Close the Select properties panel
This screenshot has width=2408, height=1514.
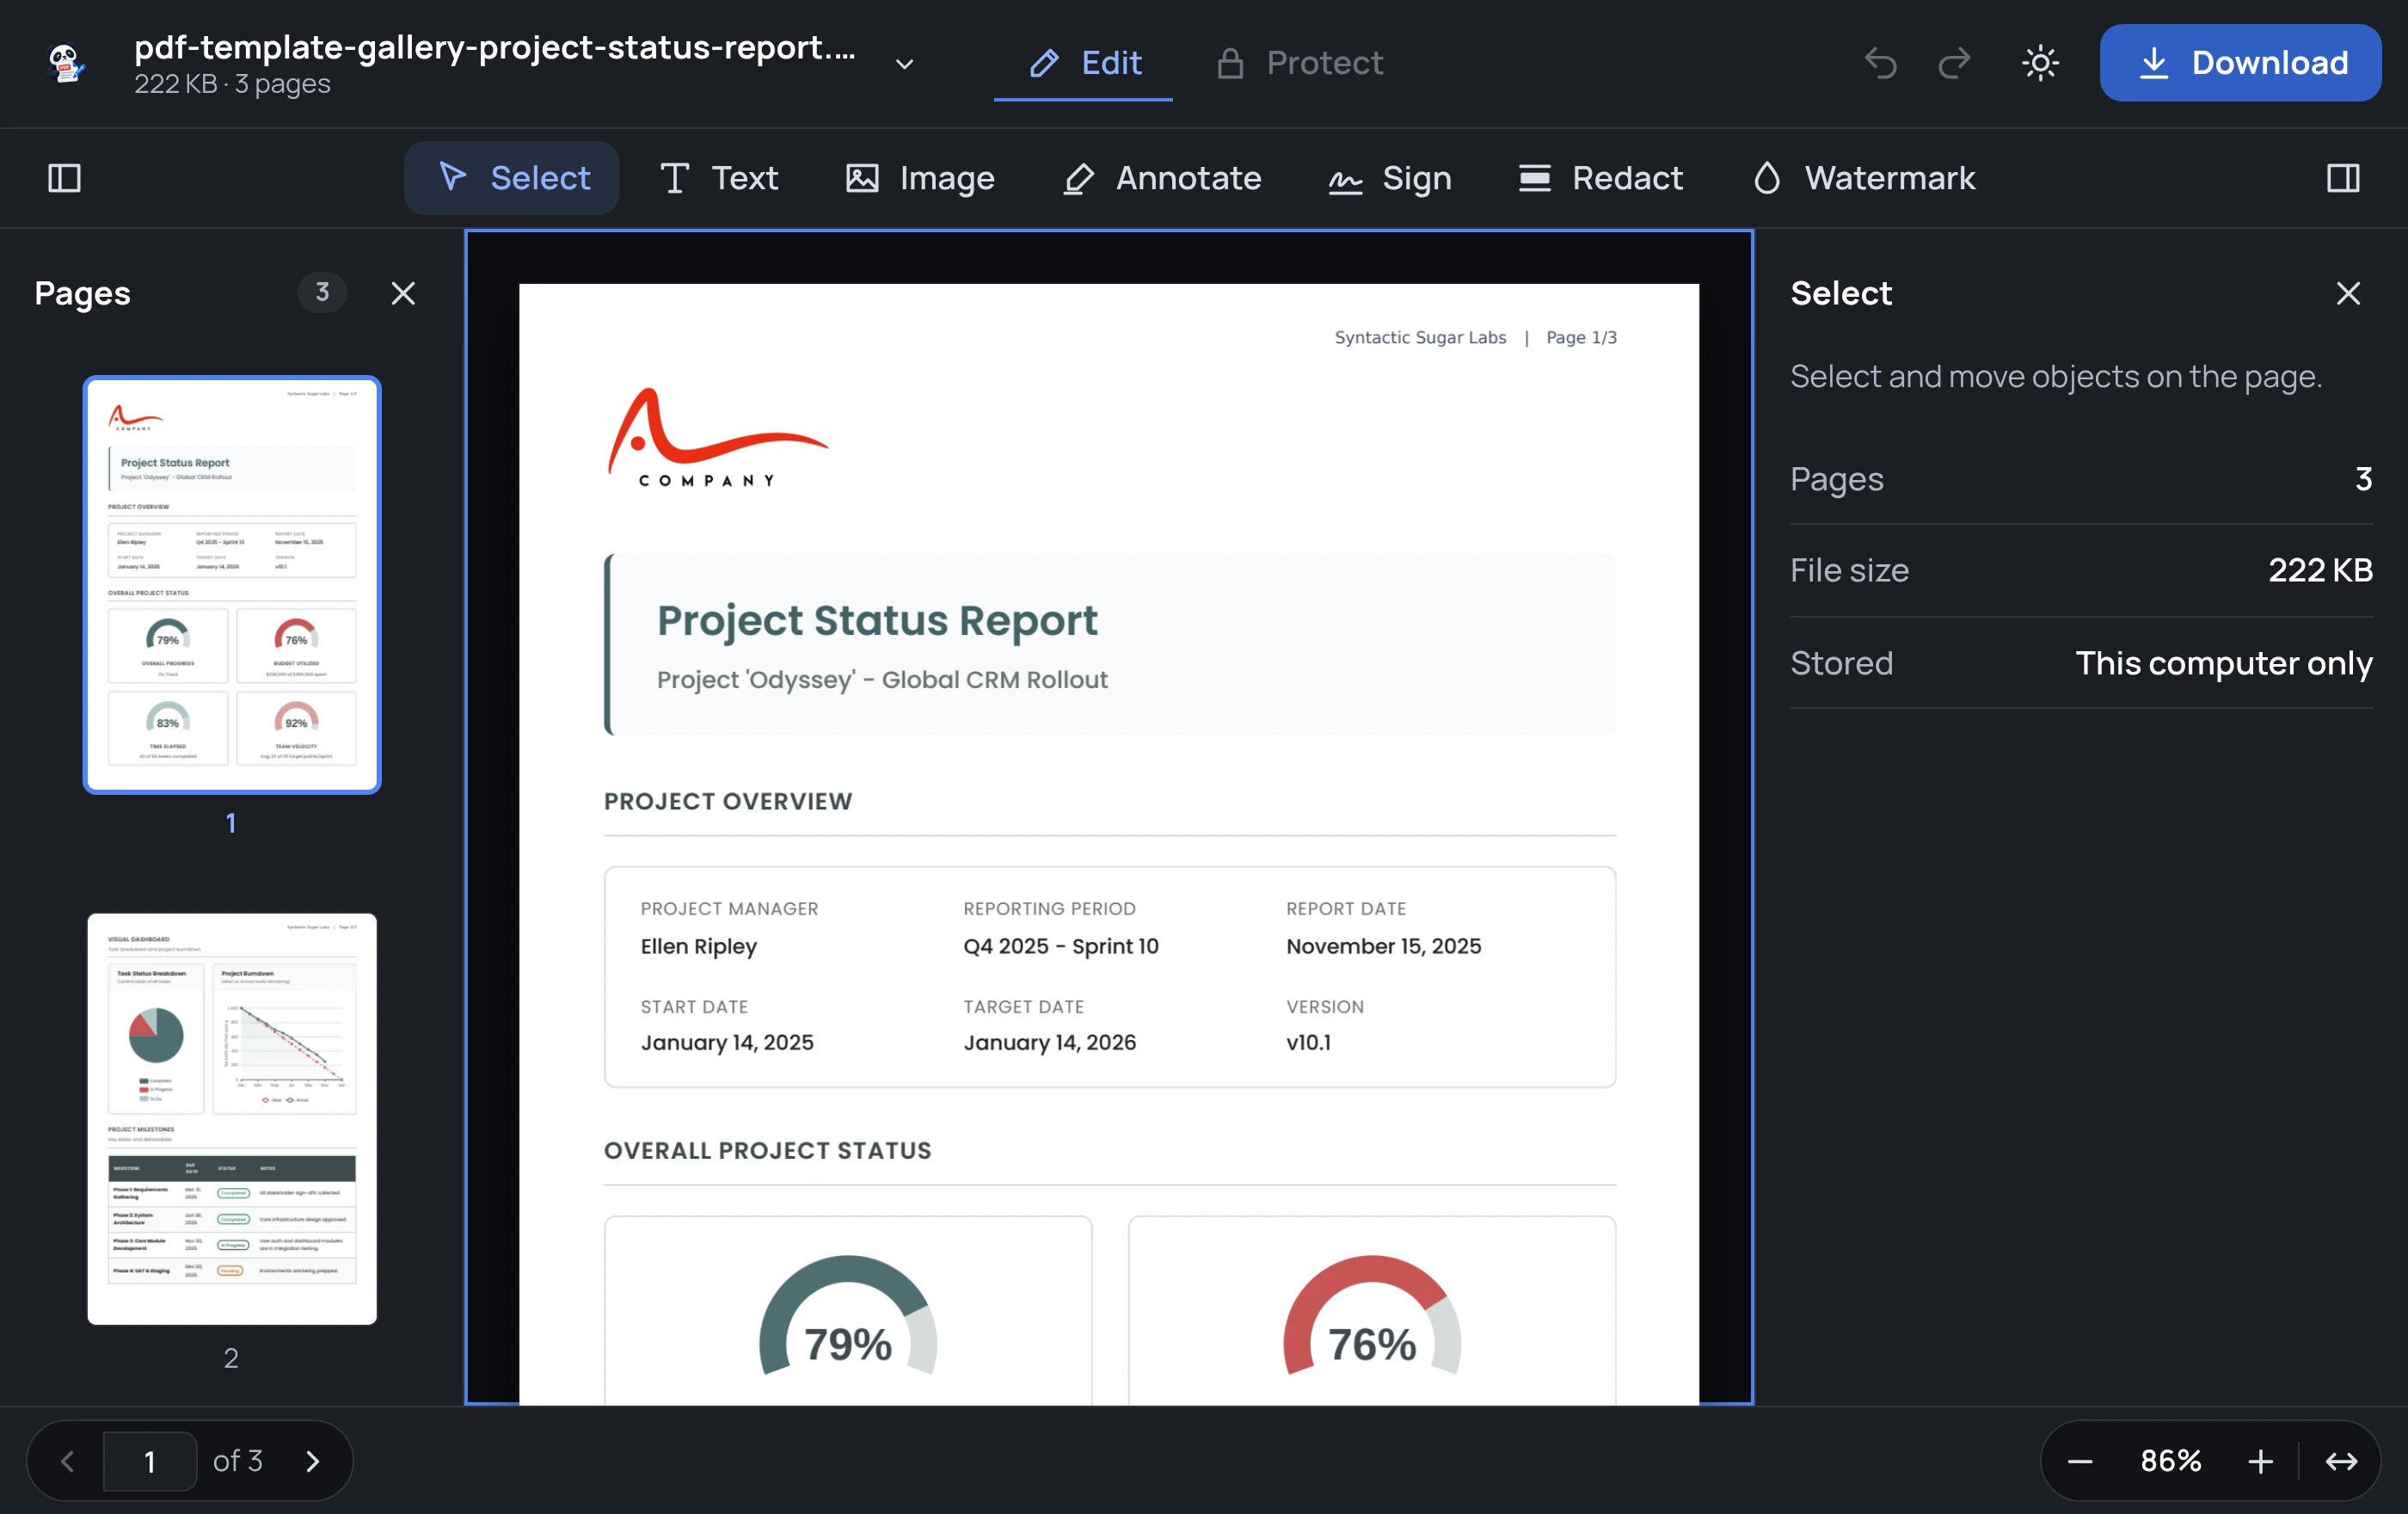click(x=2348, y=293)
